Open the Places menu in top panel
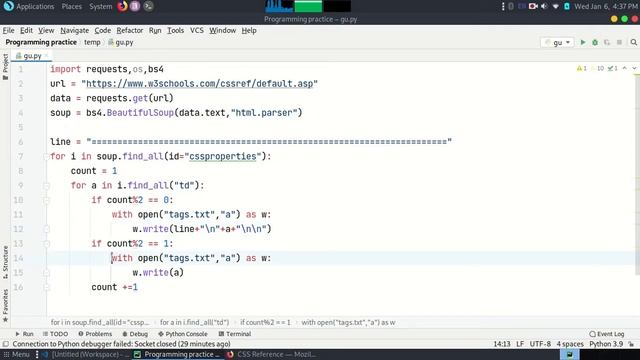 click(x=71, y=7)
